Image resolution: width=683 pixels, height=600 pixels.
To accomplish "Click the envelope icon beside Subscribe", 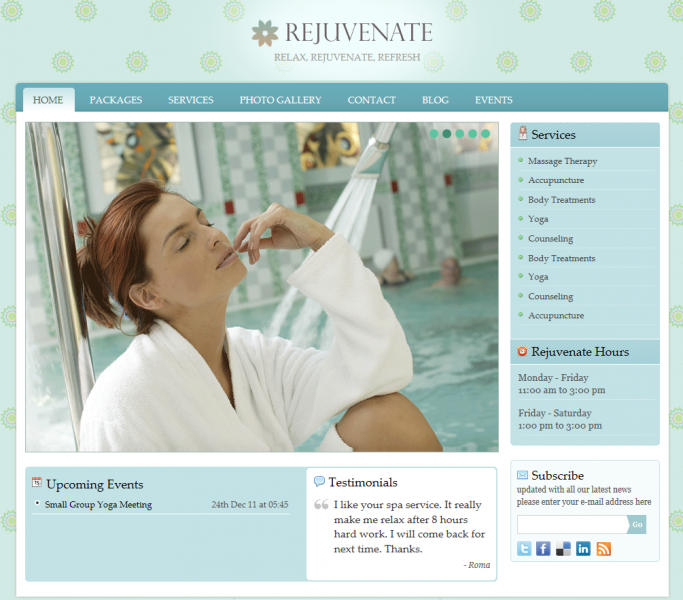I will [x=522, y=475].
